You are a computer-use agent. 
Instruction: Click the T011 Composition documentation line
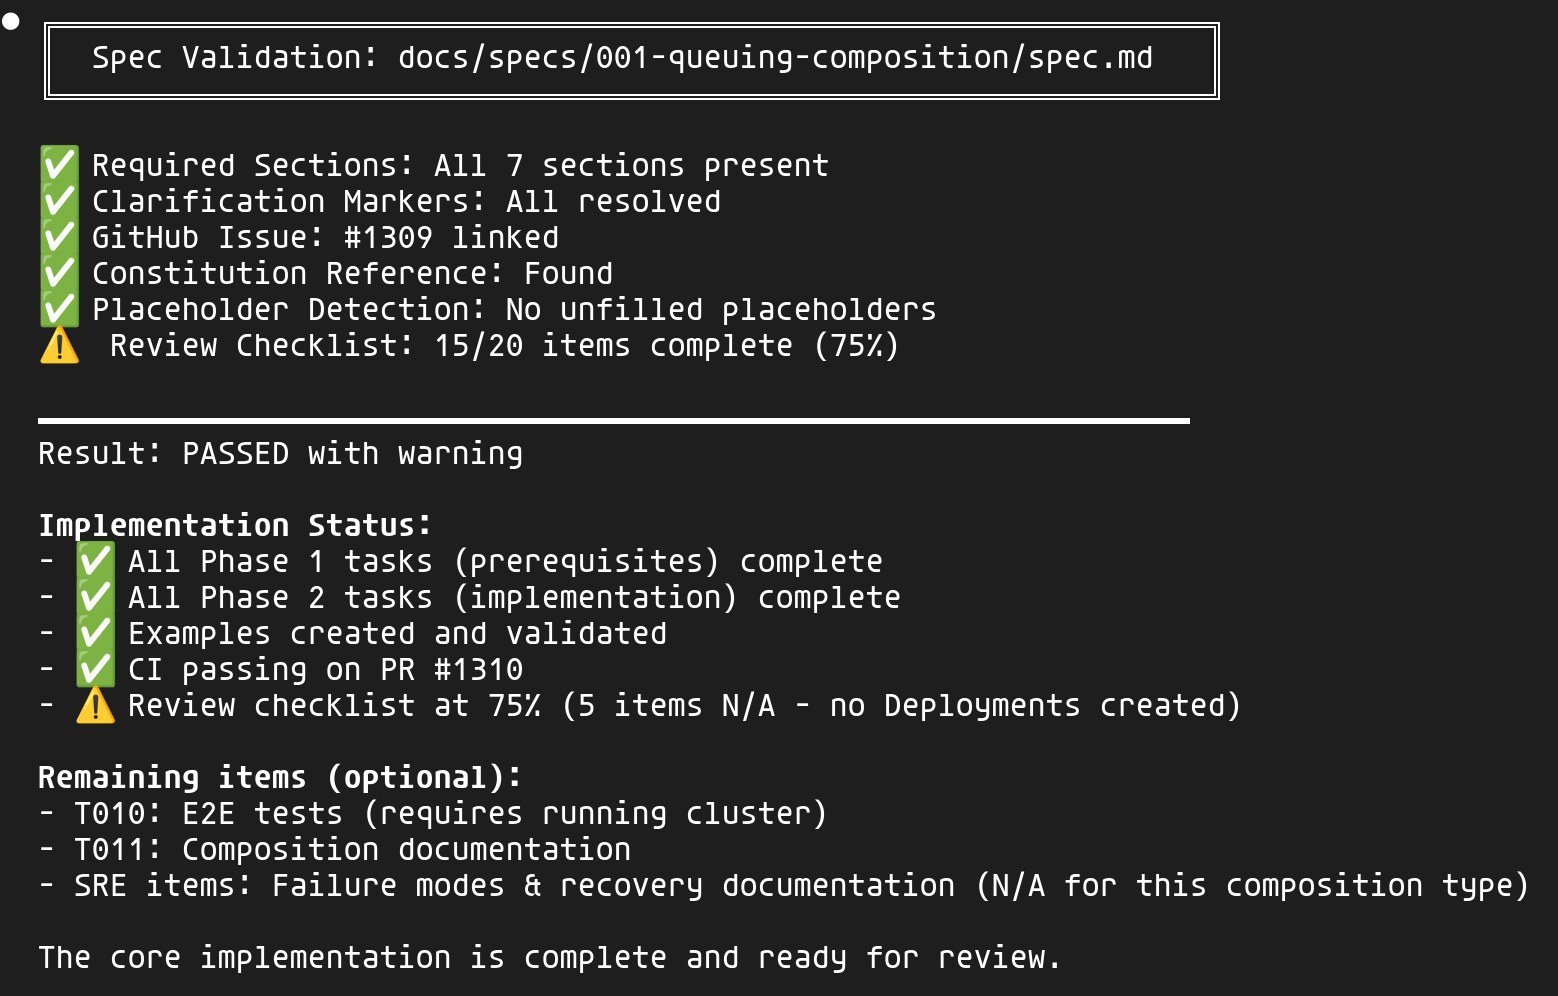352,850
